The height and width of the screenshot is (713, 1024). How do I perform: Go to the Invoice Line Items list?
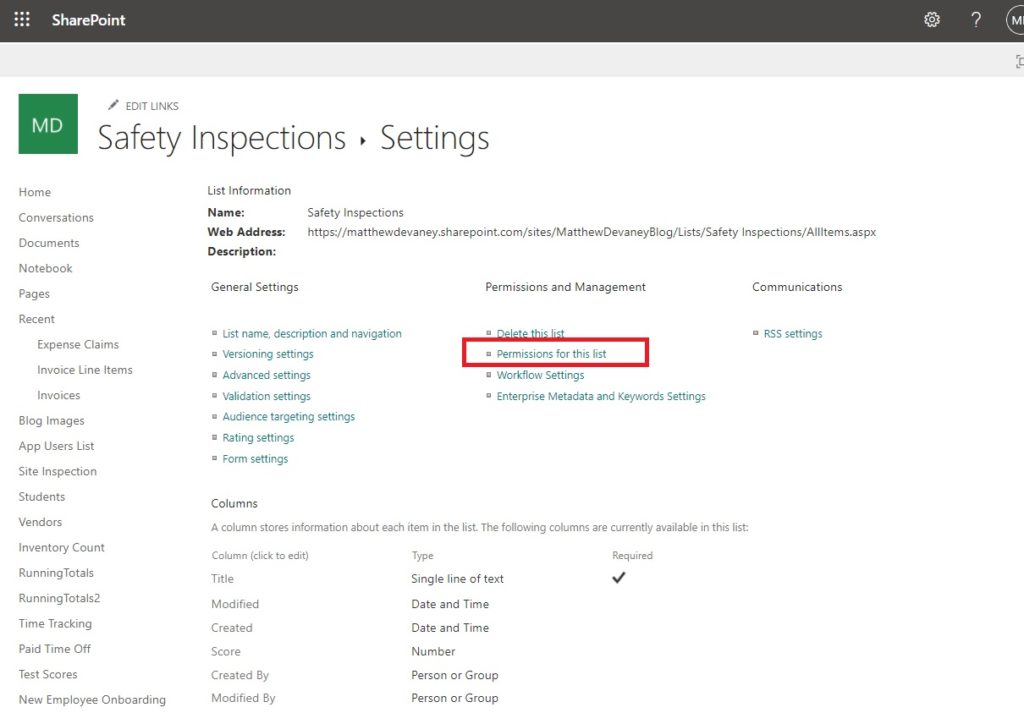point(85,370)
